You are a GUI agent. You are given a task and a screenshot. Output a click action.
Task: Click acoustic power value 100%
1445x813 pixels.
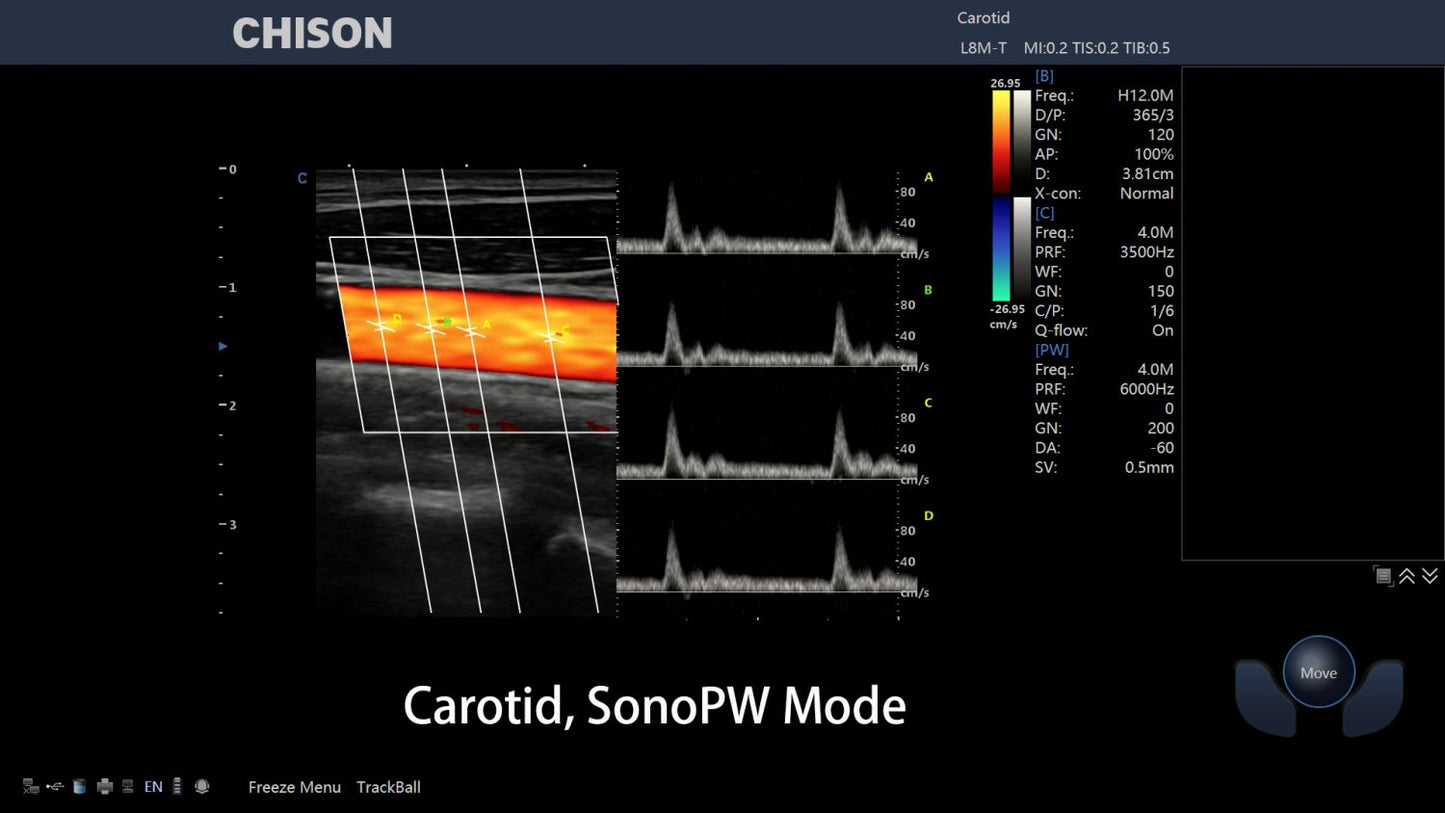1154,154
